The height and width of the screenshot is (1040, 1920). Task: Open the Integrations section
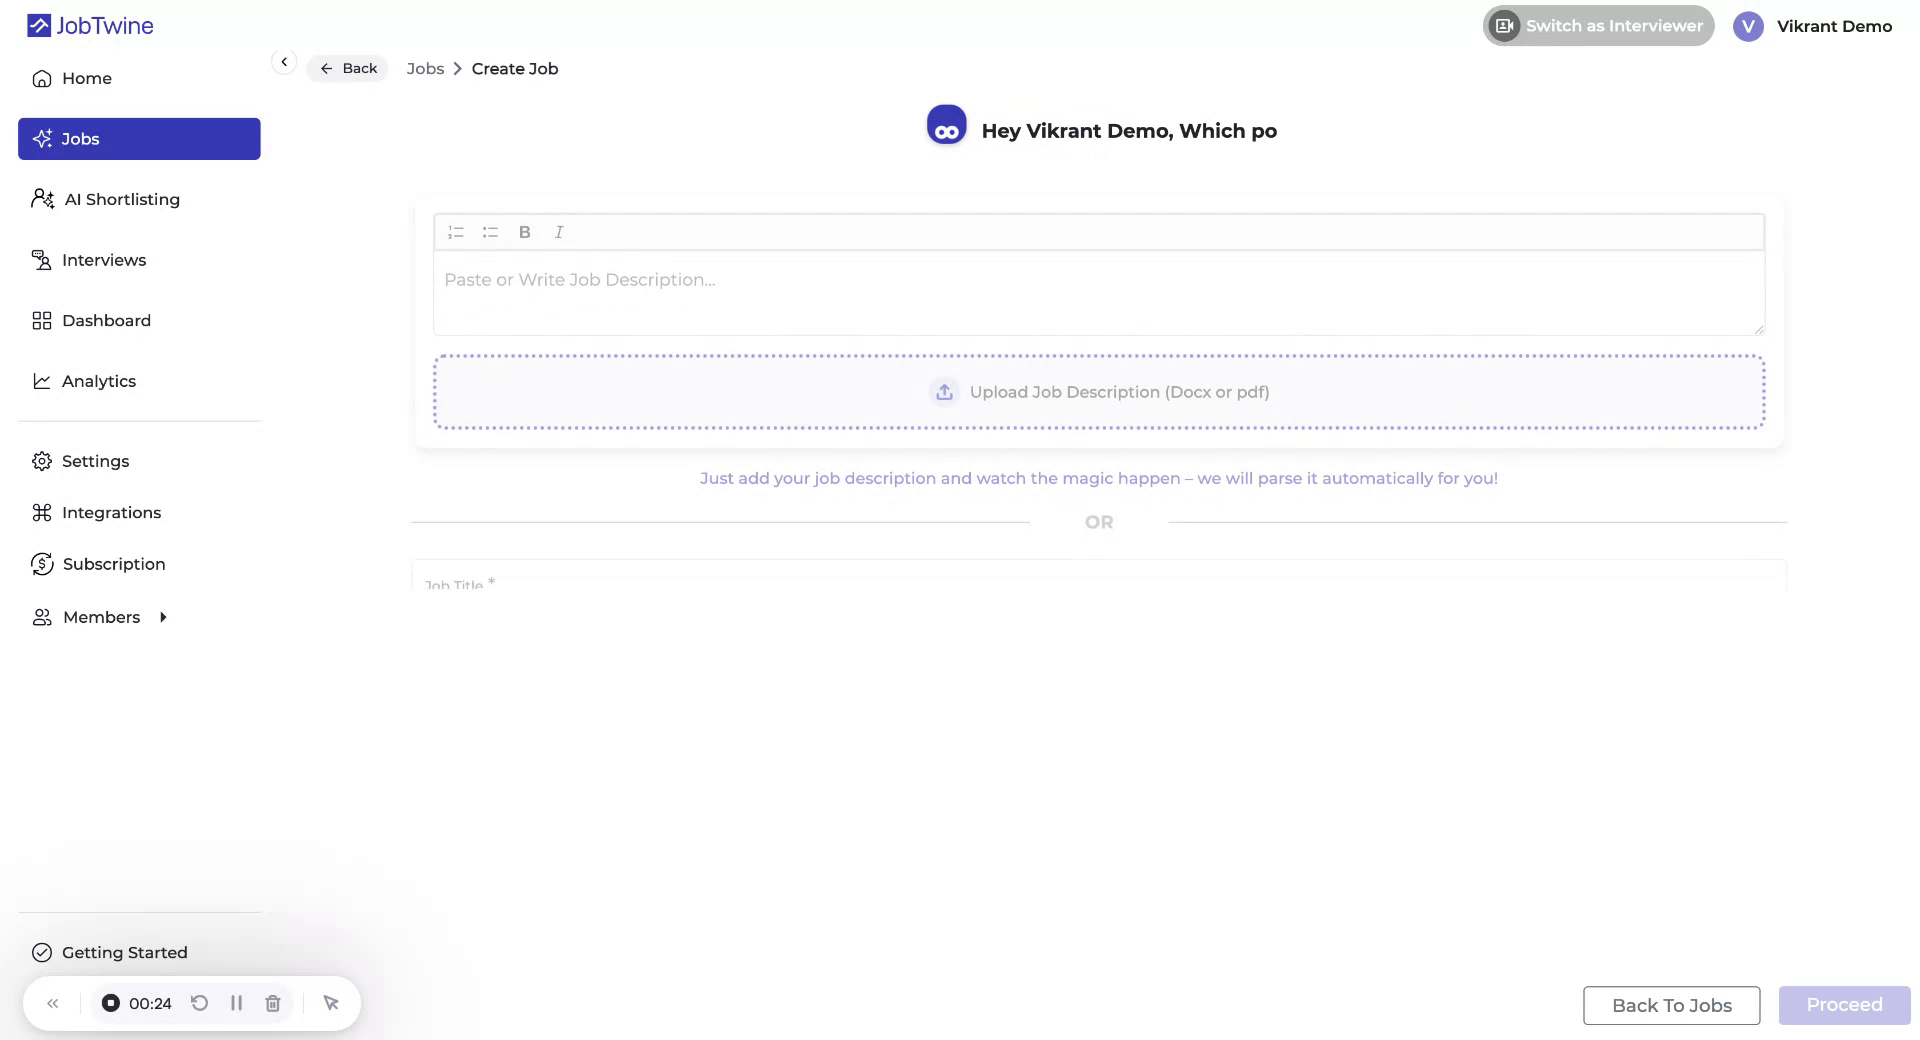tap(112, 512)
